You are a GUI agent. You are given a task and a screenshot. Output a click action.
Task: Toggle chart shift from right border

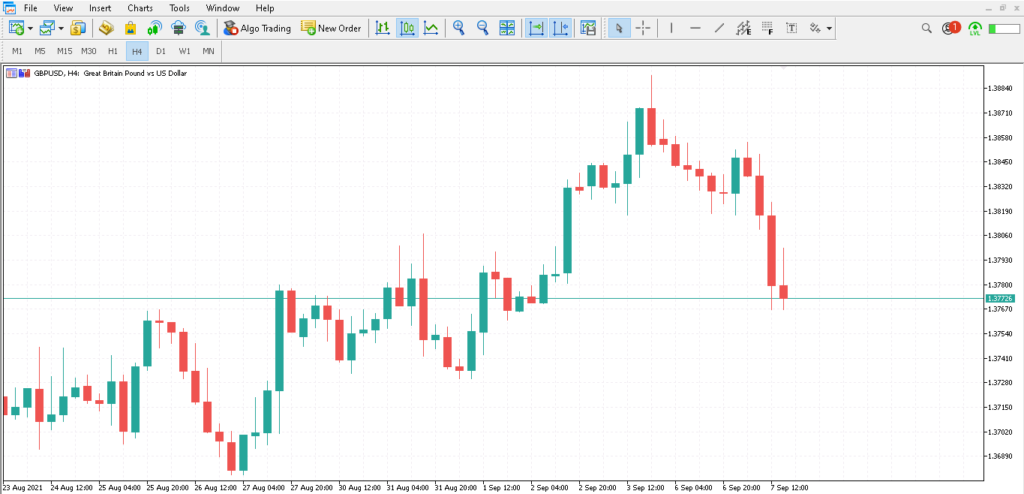(x=560, y=28)
